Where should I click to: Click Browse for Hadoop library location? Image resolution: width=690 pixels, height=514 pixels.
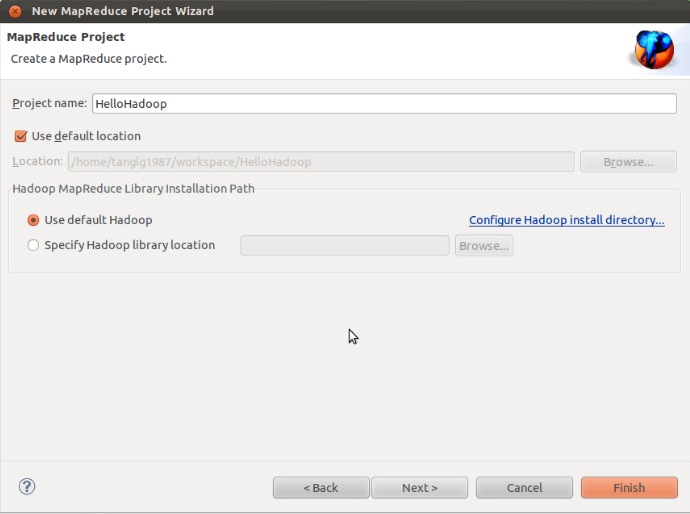pos(484,246)
